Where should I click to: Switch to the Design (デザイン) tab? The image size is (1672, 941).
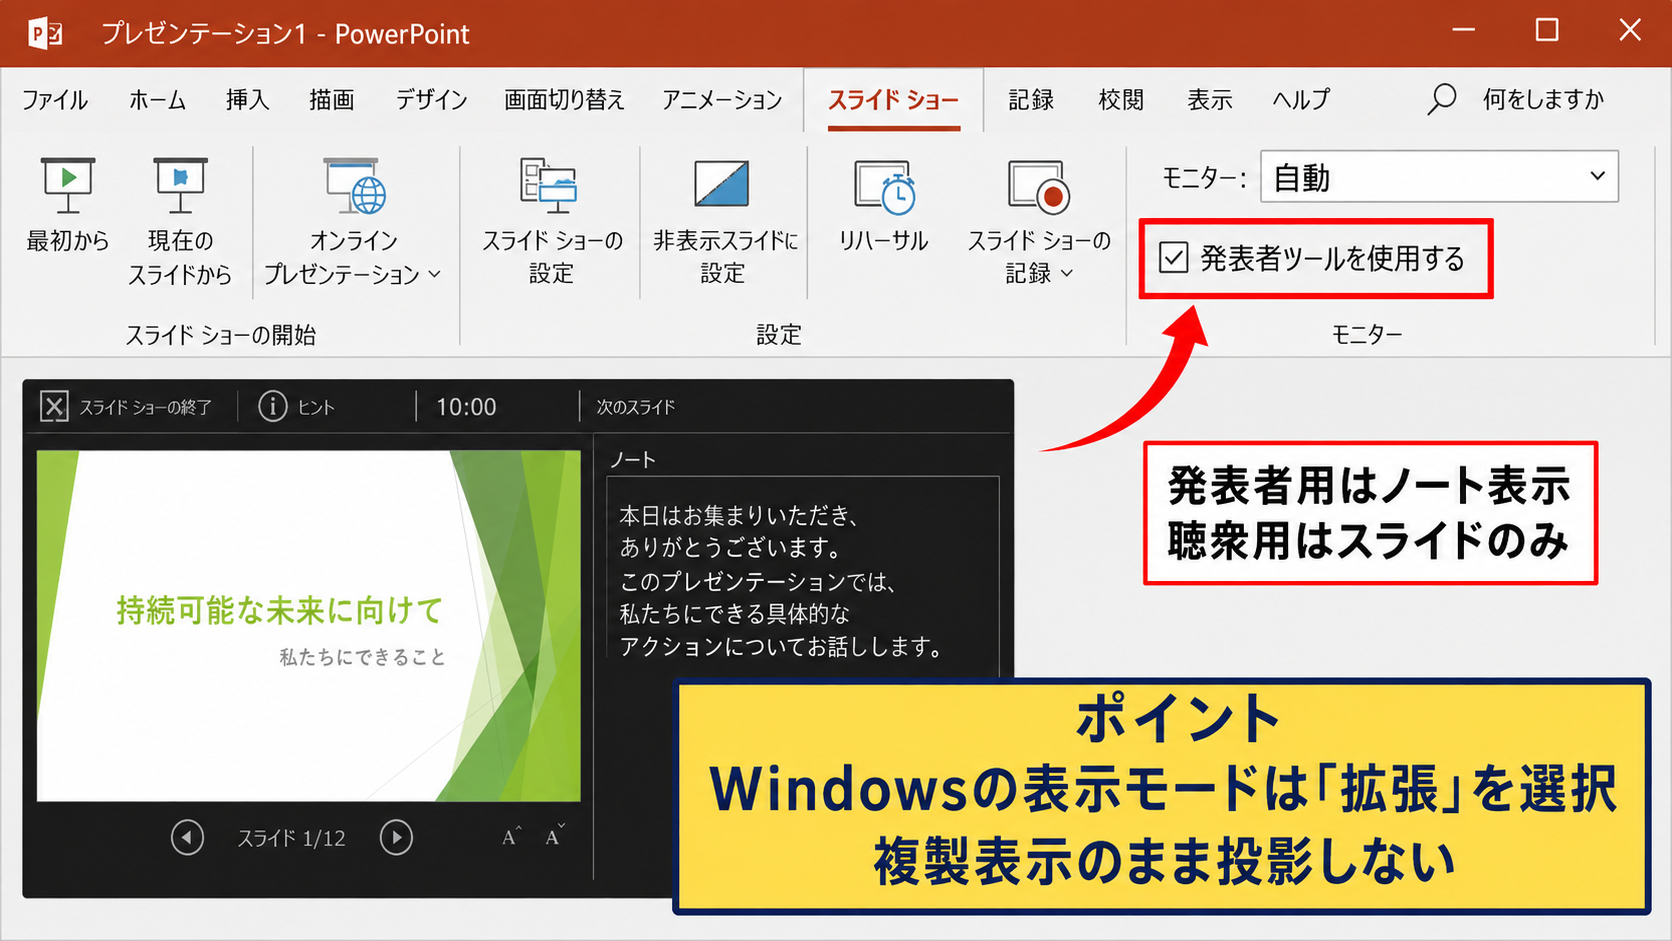(x=431, y=100)
